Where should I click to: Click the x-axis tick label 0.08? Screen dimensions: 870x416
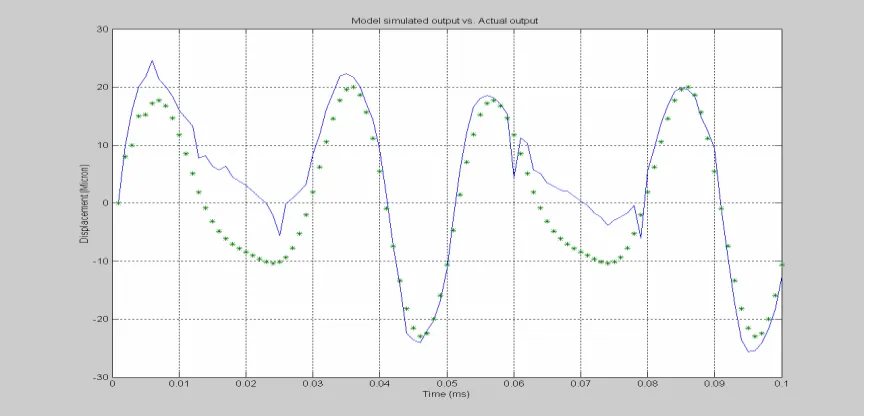(648, 384)
